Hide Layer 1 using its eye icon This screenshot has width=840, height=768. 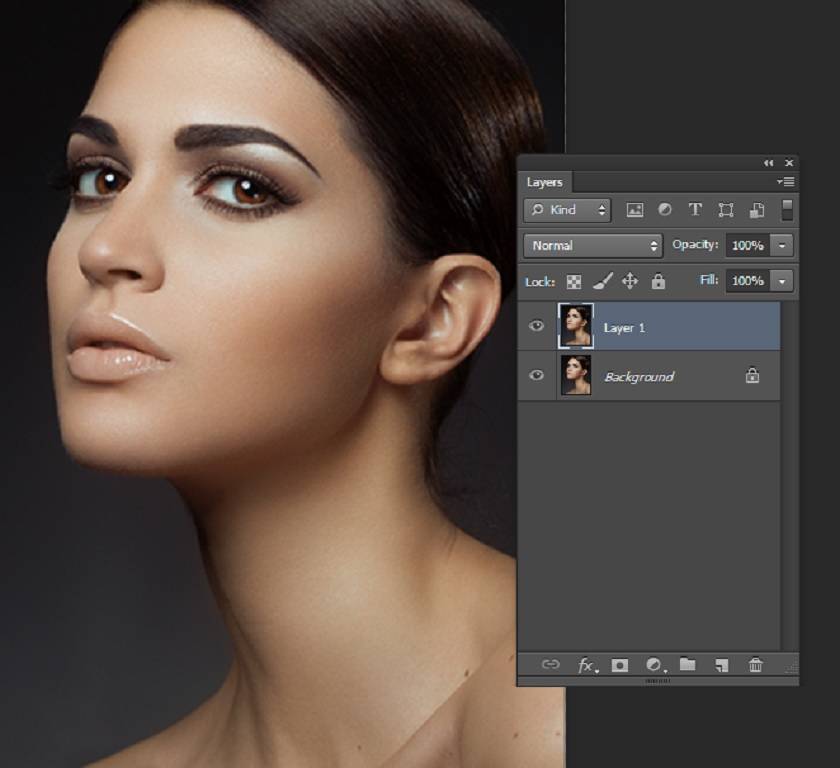pos(537,326)
